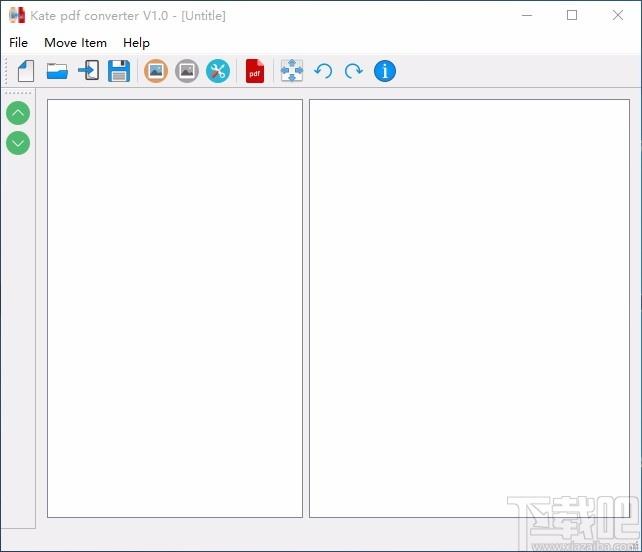The height and width of the screenshot is (552, 642).
Task: Rotate left with the counterclockwise arrow
Action: pos(323,71)
